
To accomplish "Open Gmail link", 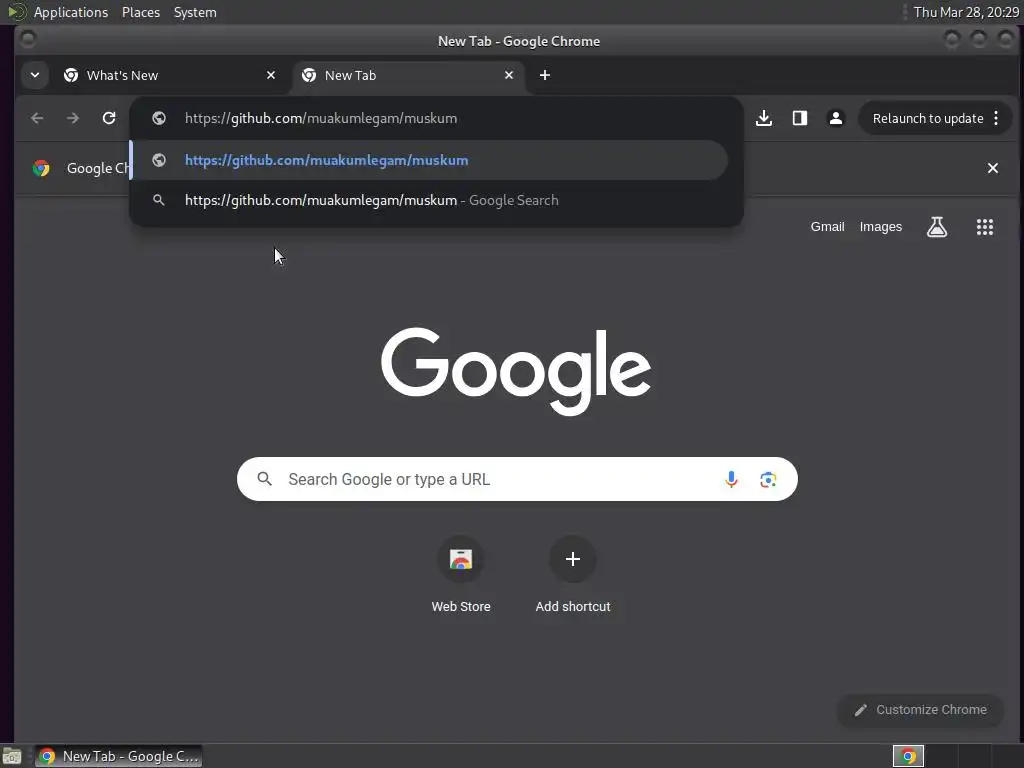I will [827, 227].
